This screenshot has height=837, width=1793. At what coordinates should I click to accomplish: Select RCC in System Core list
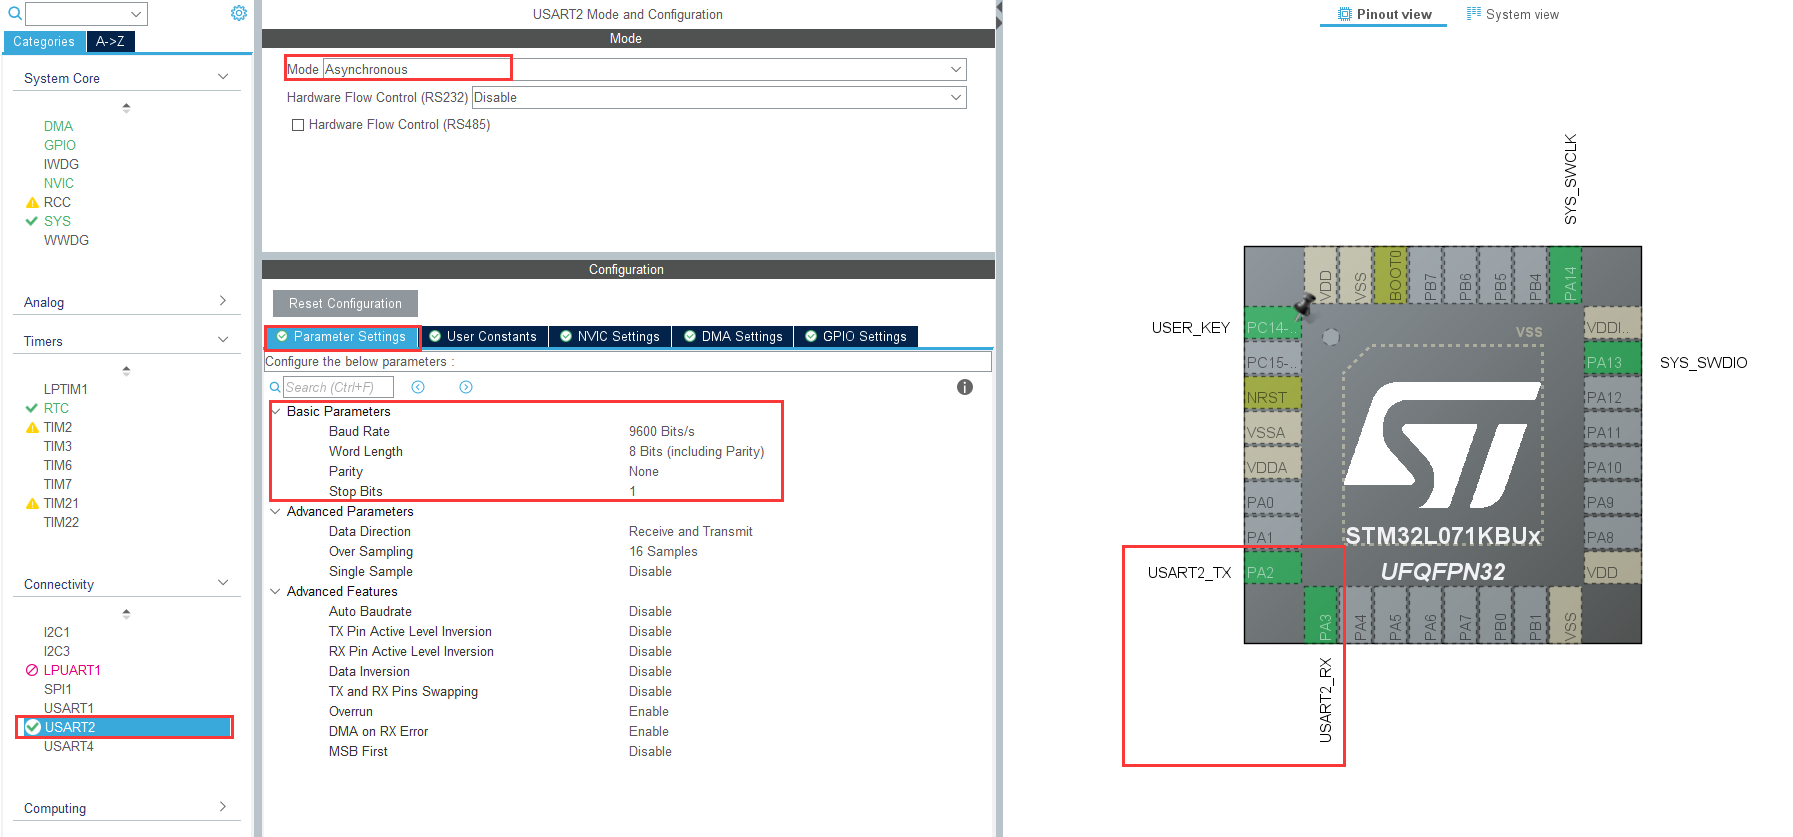57,202
